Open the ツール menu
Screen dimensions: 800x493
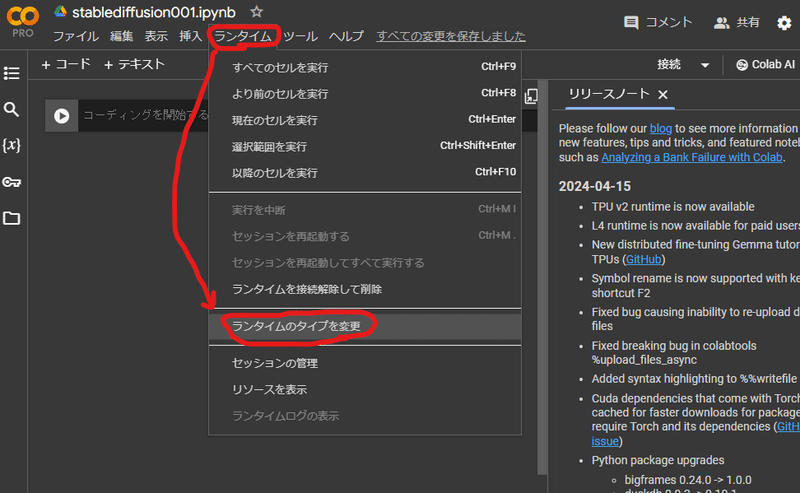pos(301,36)
